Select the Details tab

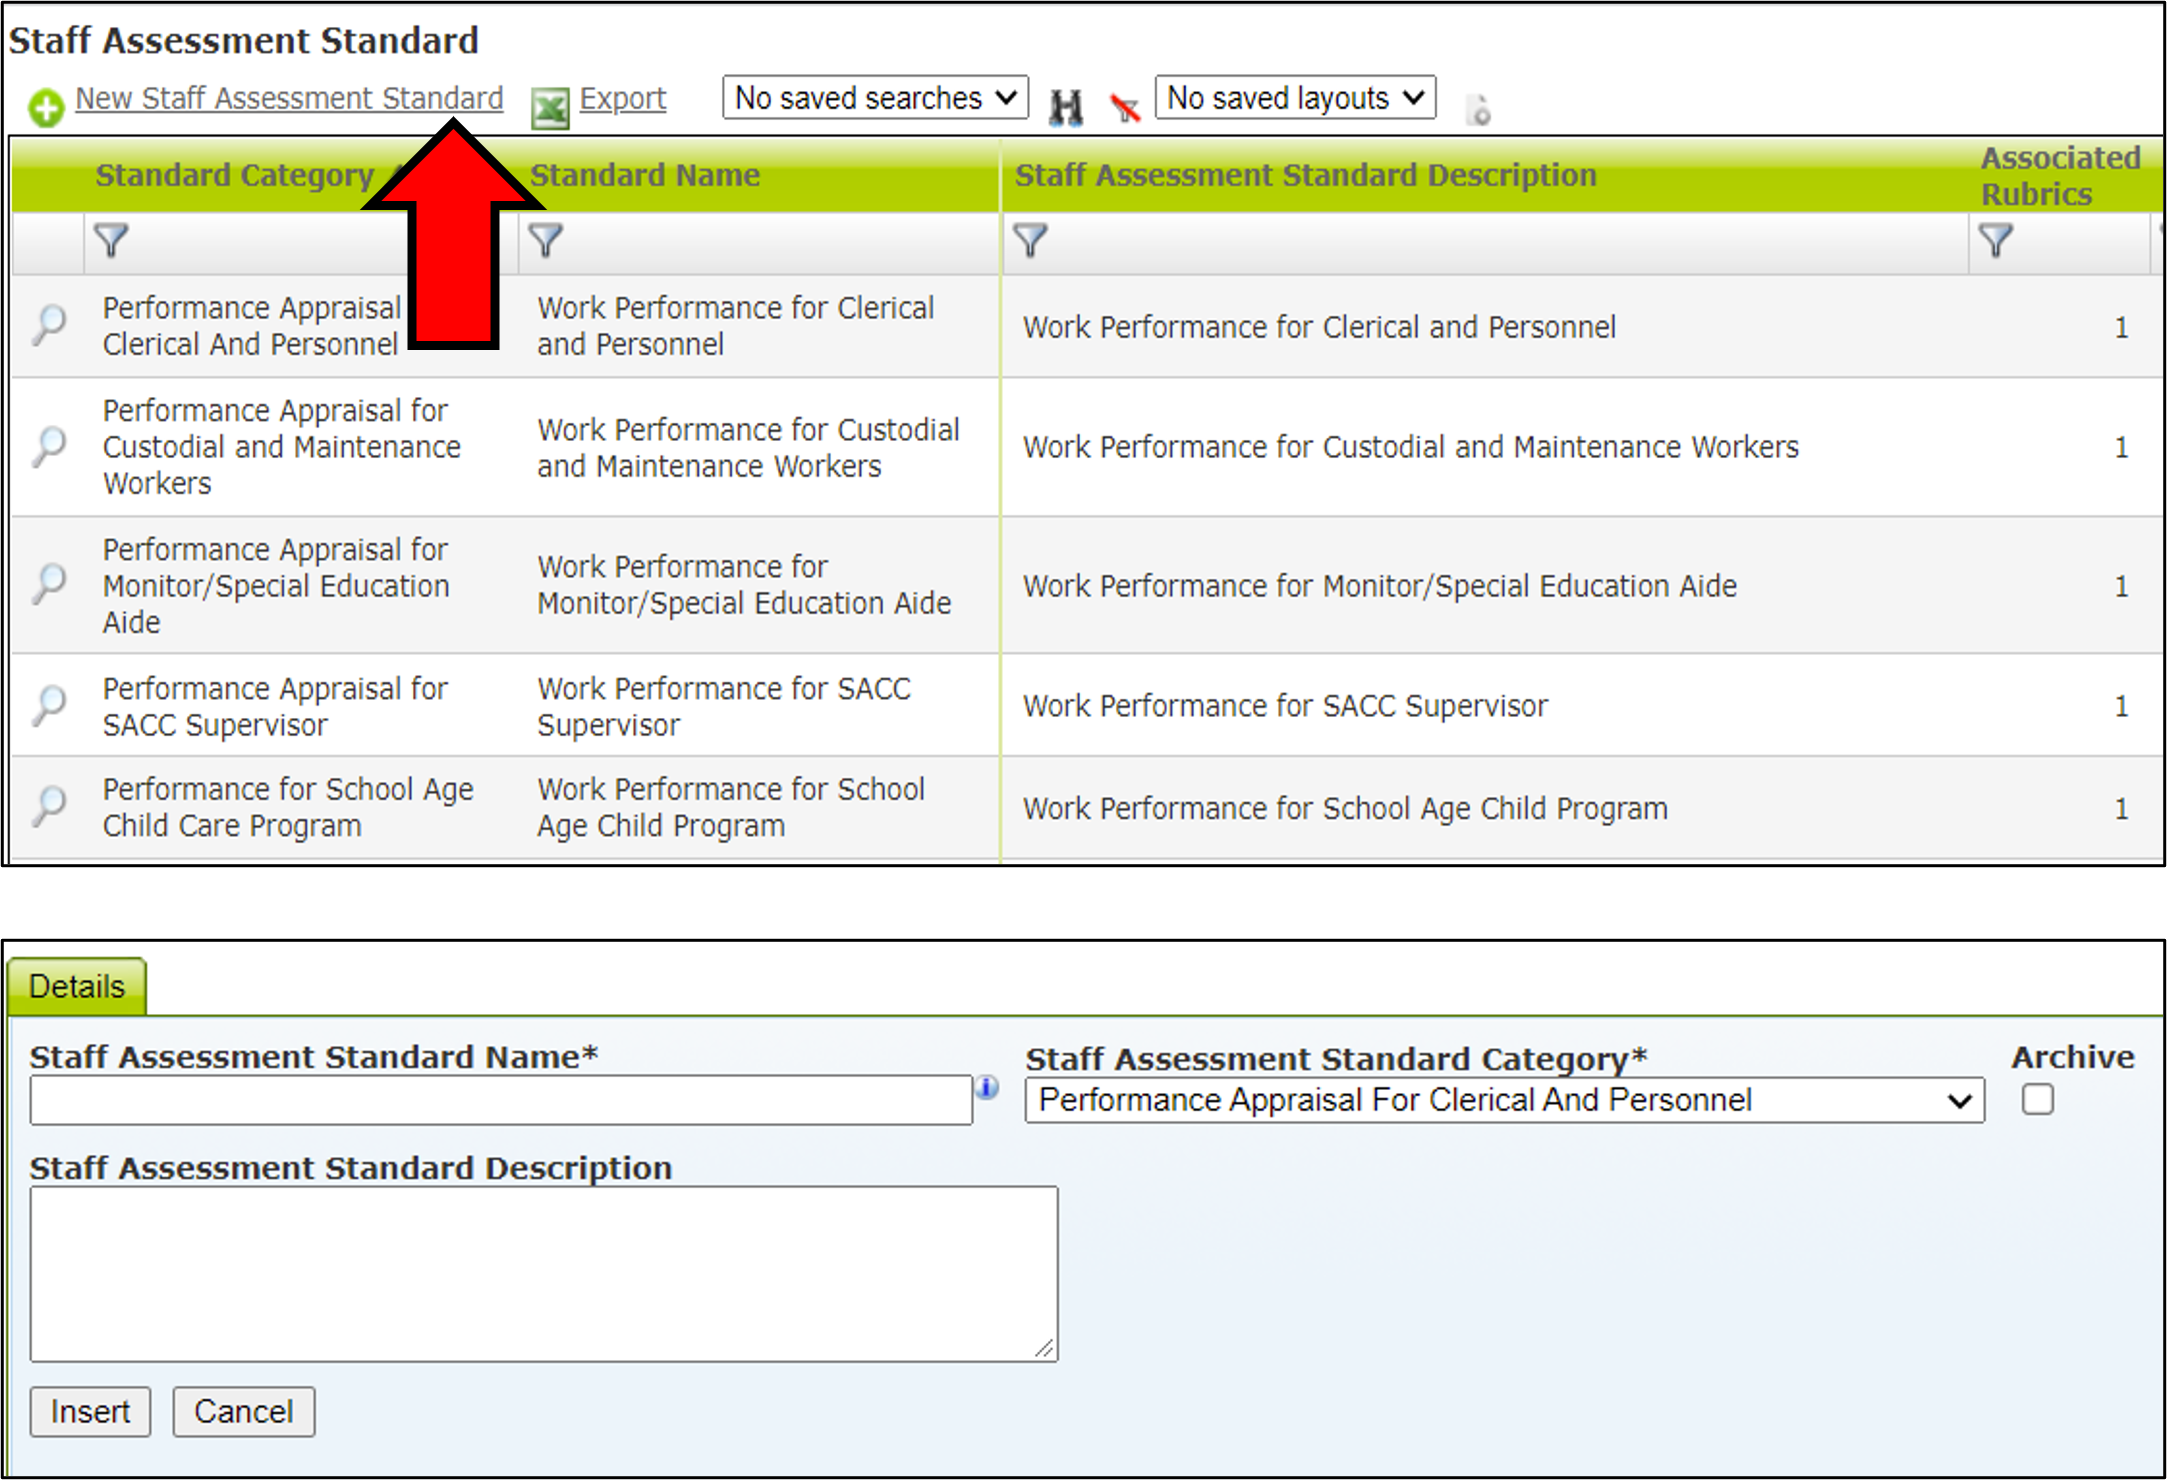[77, 986]
